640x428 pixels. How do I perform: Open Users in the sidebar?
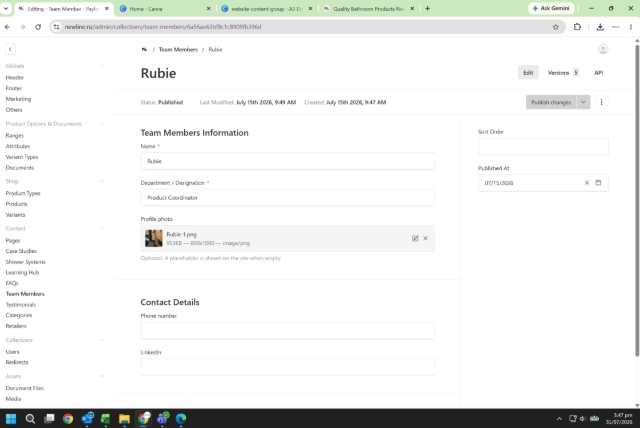coord(12,352)
